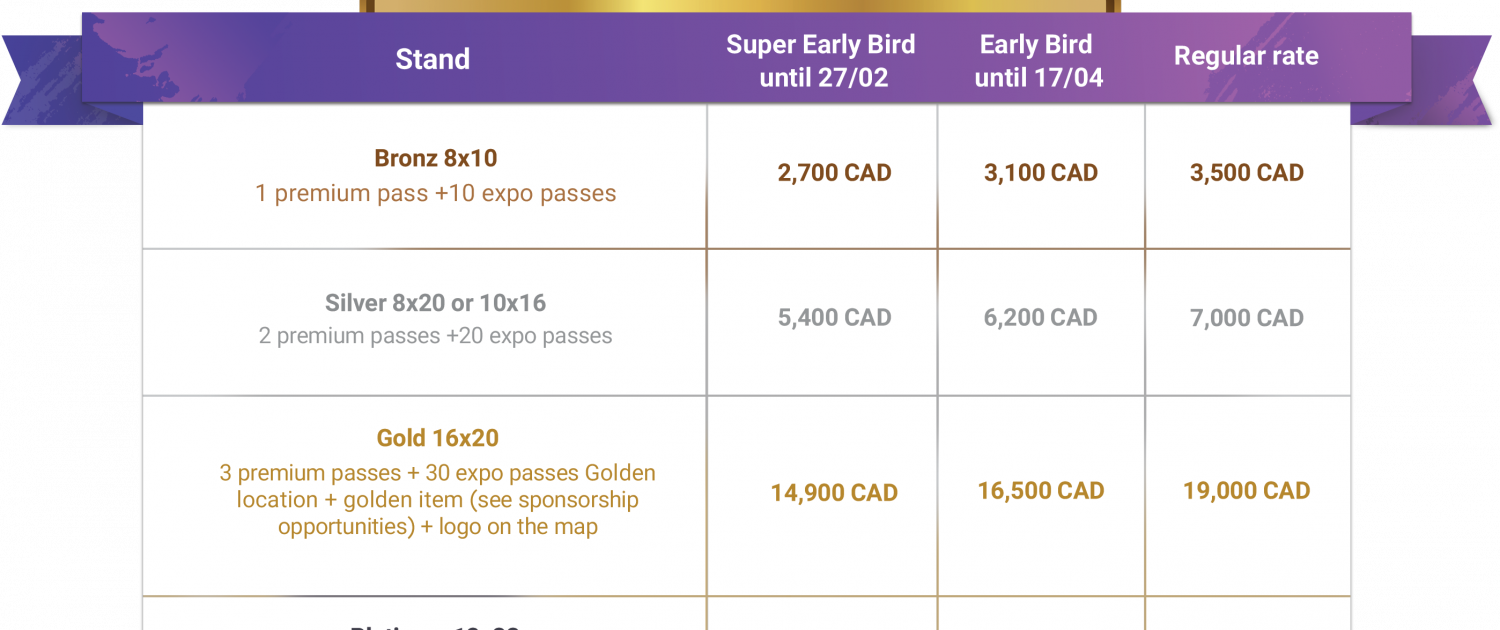Click the Early Bird until 17/04 header

(1037, 60)
